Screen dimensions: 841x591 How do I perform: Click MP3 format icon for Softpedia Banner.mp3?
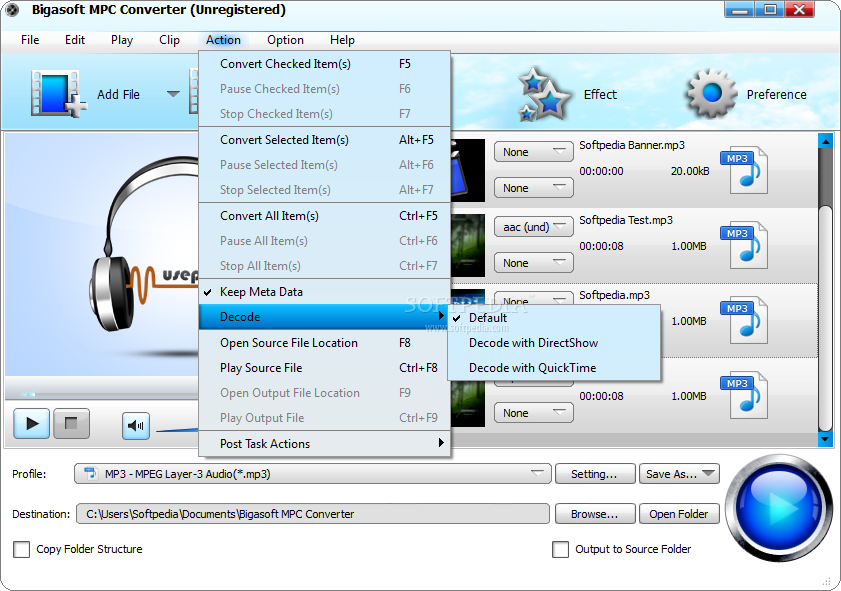744,170
